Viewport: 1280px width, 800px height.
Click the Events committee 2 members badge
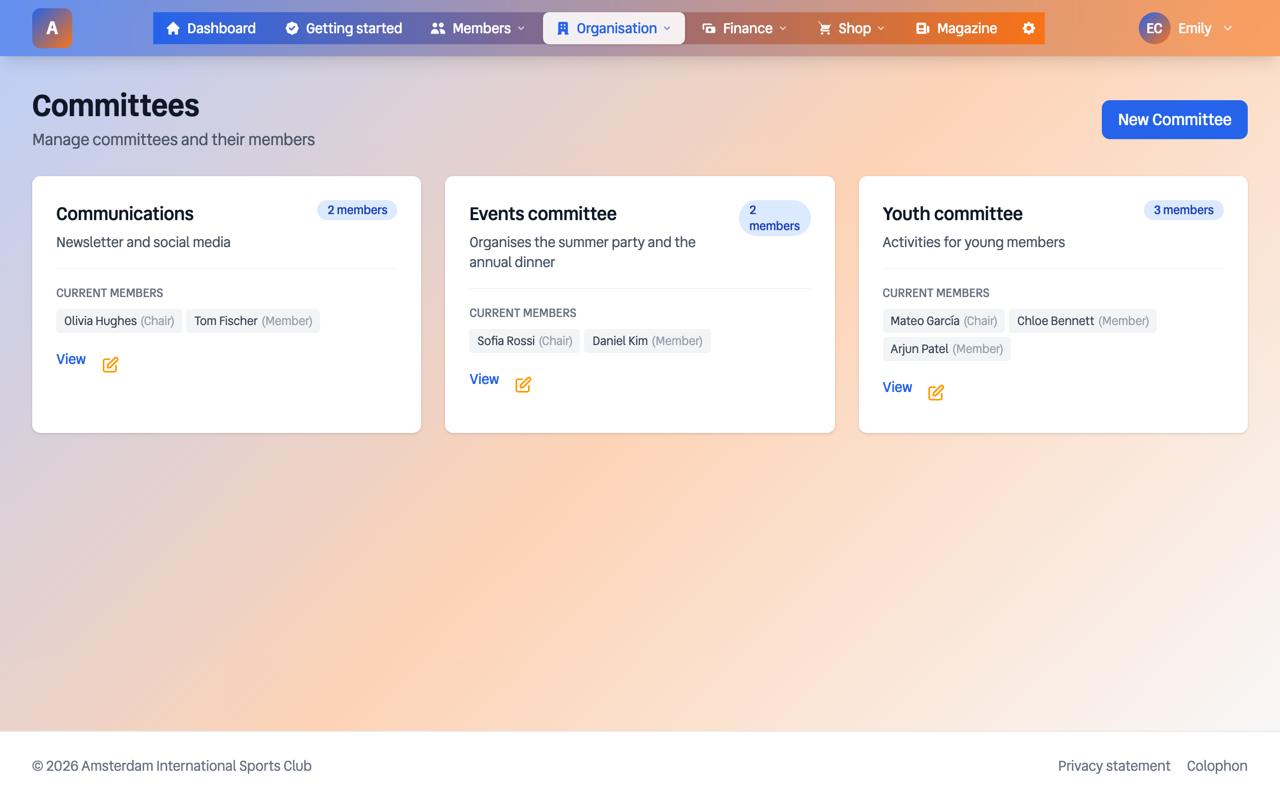pos(774,218)
